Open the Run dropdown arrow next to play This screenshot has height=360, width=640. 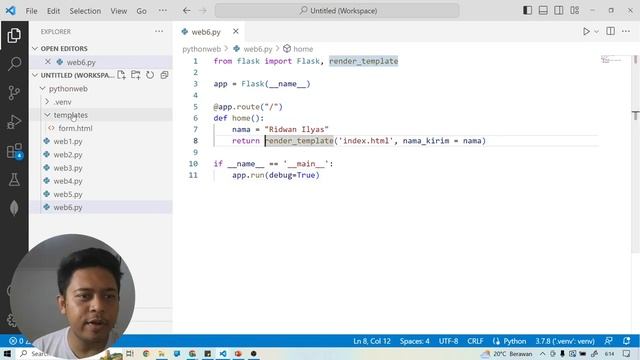click(x=596, y=31)
